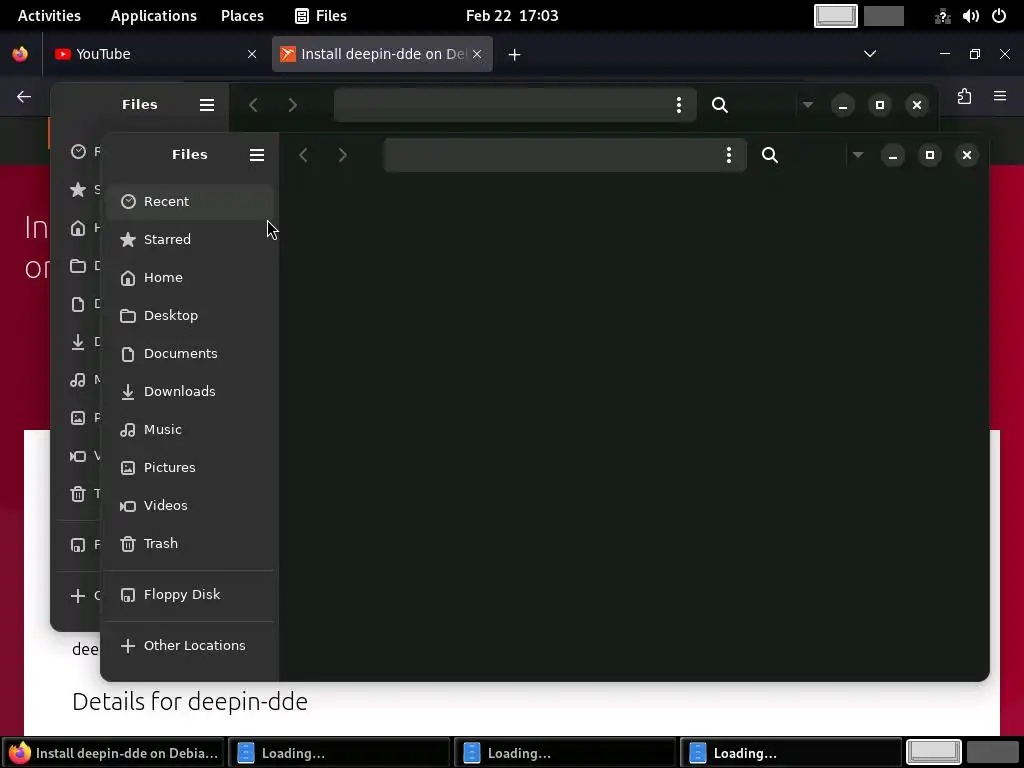
Task: Click Music note icon in back Files sidebar
Action: point(78,379)
